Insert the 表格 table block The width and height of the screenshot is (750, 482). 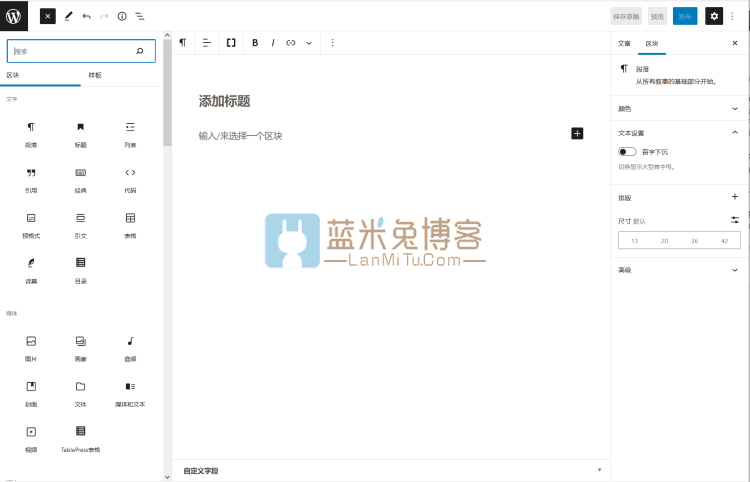[130, 226]
